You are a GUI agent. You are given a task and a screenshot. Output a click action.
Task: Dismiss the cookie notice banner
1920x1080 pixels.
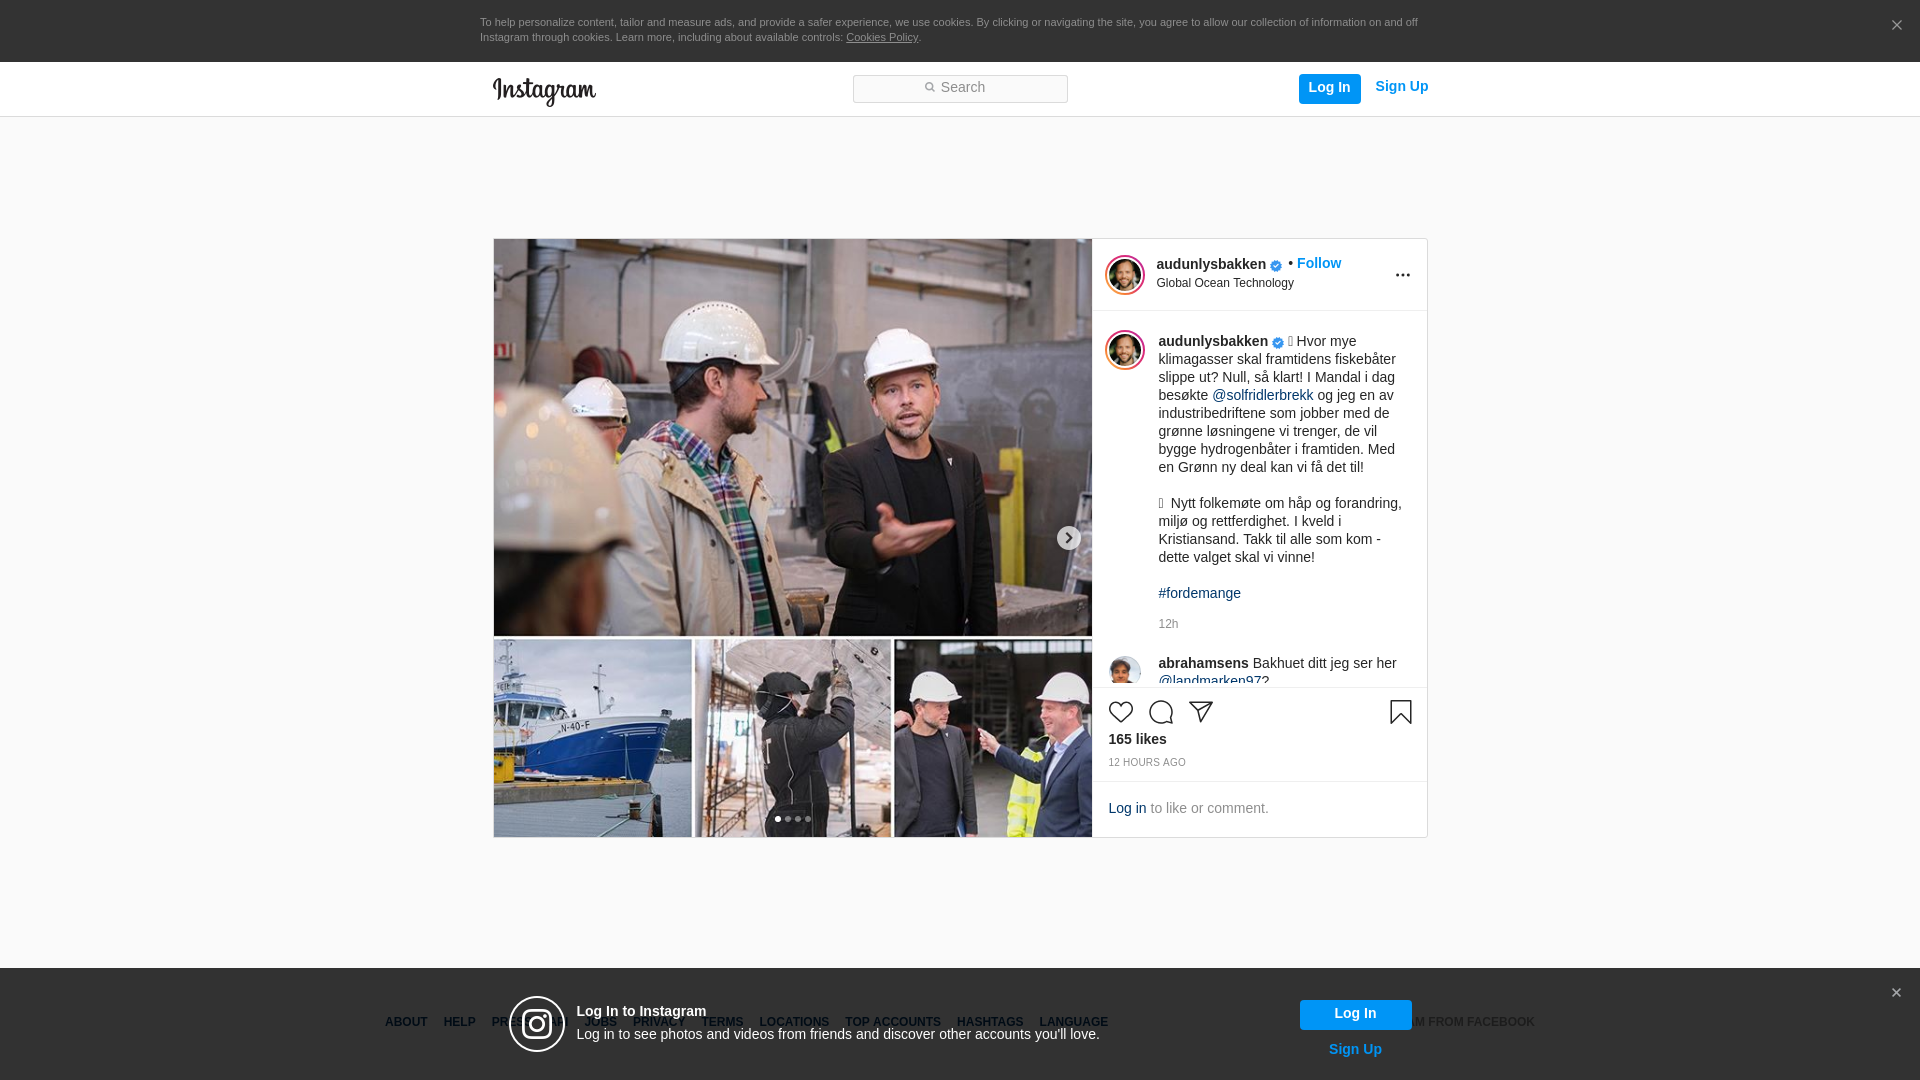[1896, 25]
